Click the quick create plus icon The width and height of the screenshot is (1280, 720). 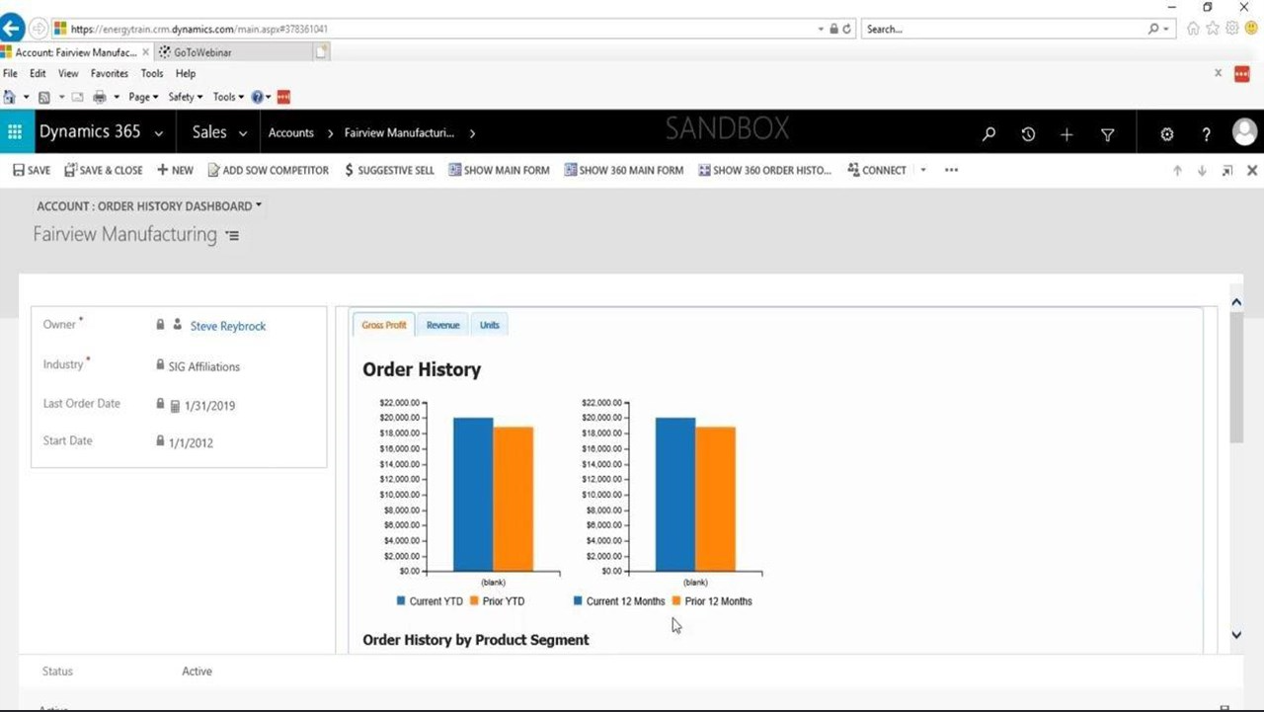[x=1067, y=134]
